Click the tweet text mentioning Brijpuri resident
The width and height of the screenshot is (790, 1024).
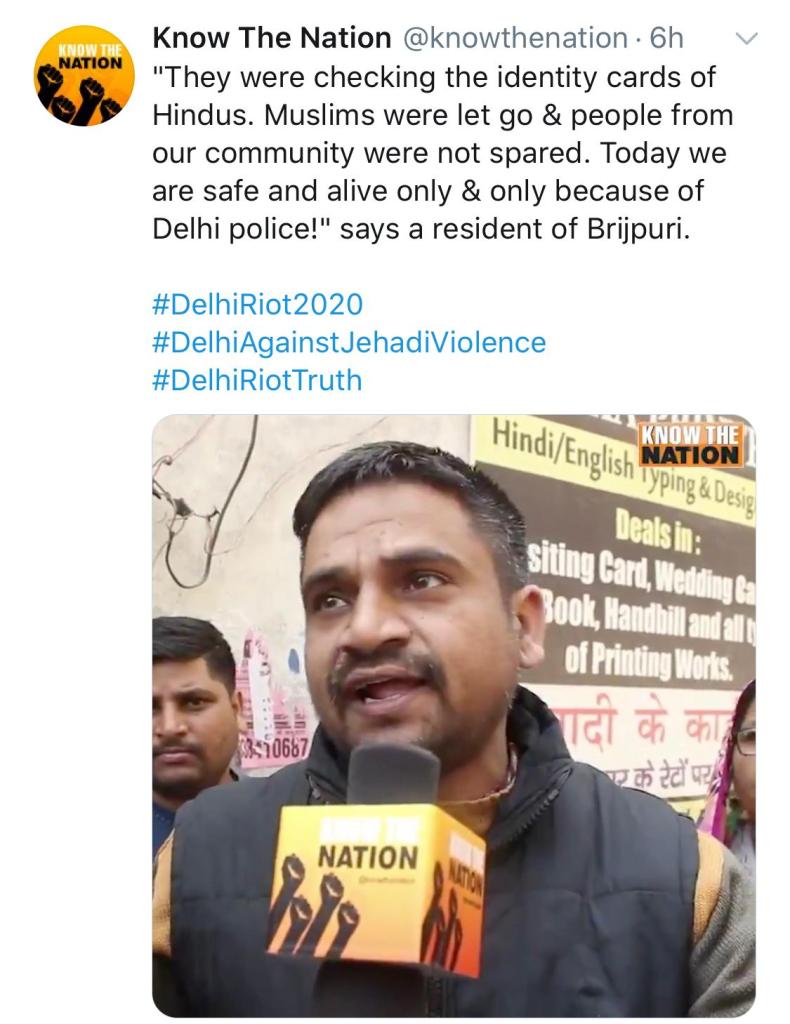tap(443, 153)
